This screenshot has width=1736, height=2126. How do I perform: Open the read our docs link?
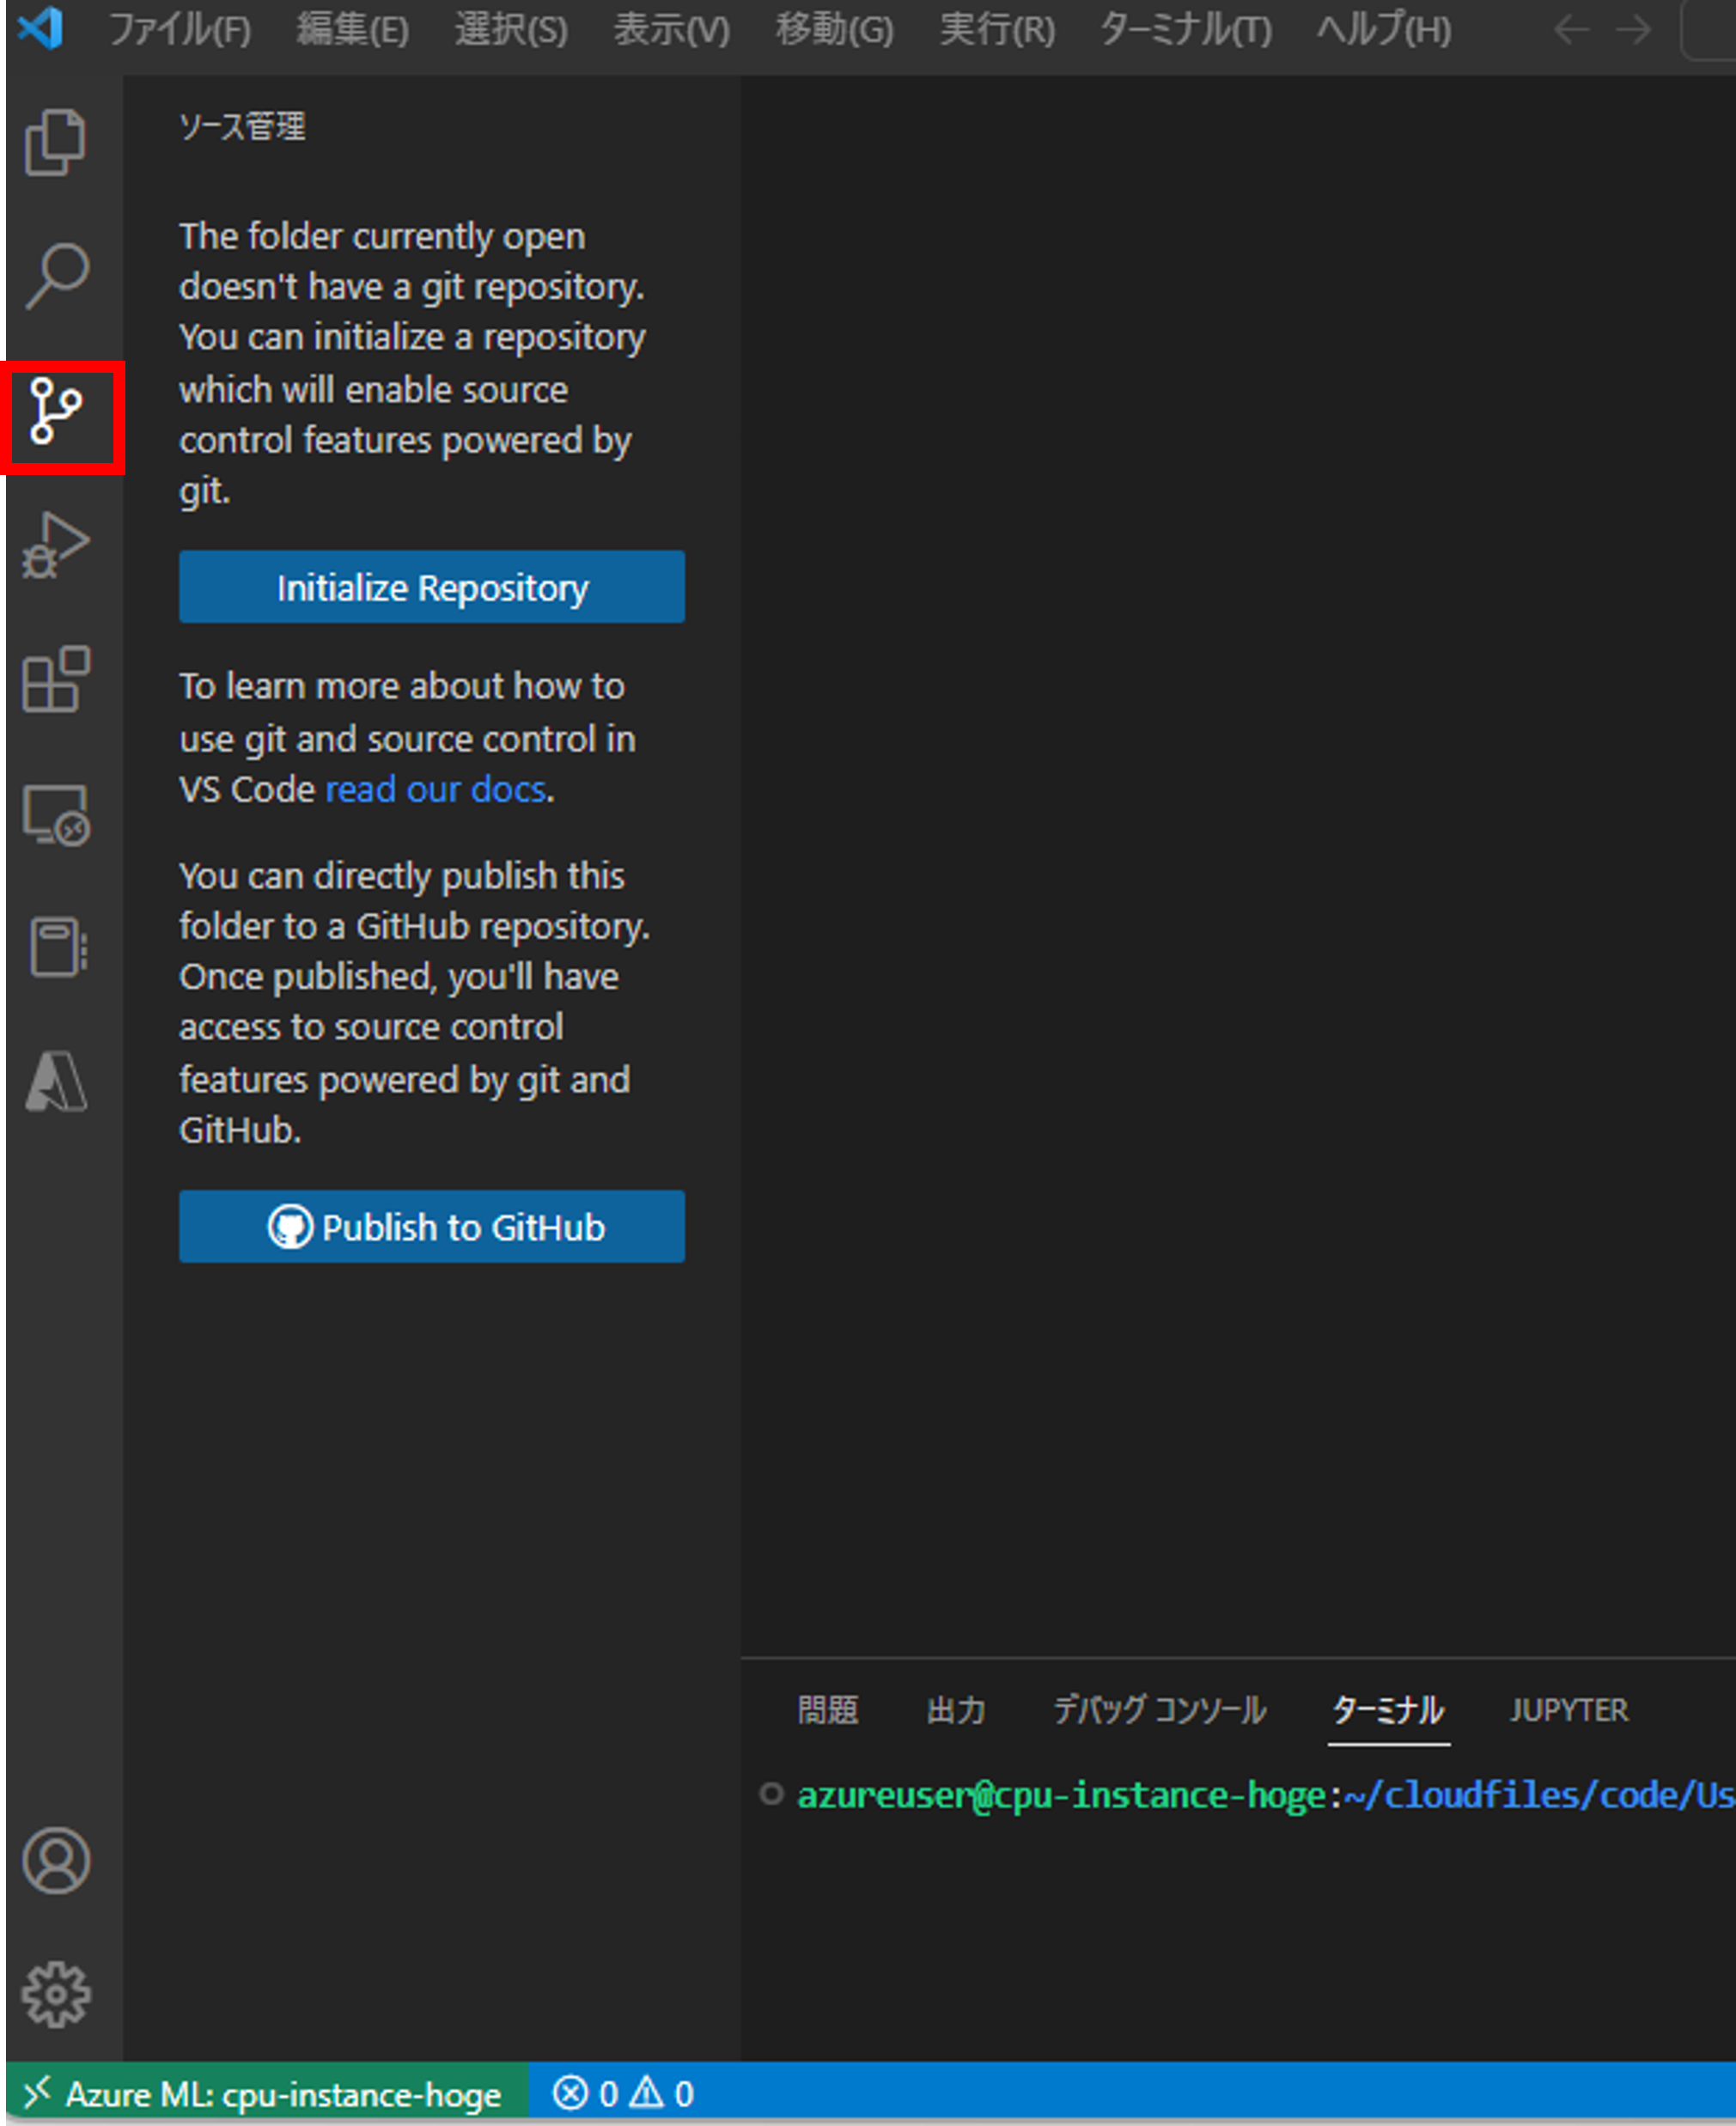pyautogui.click(x=435, y=789)
